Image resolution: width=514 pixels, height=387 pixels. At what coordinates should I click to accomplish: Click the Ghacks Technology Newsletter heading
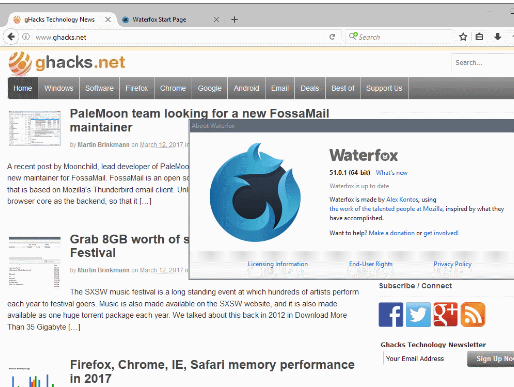[x=433, y=344]
